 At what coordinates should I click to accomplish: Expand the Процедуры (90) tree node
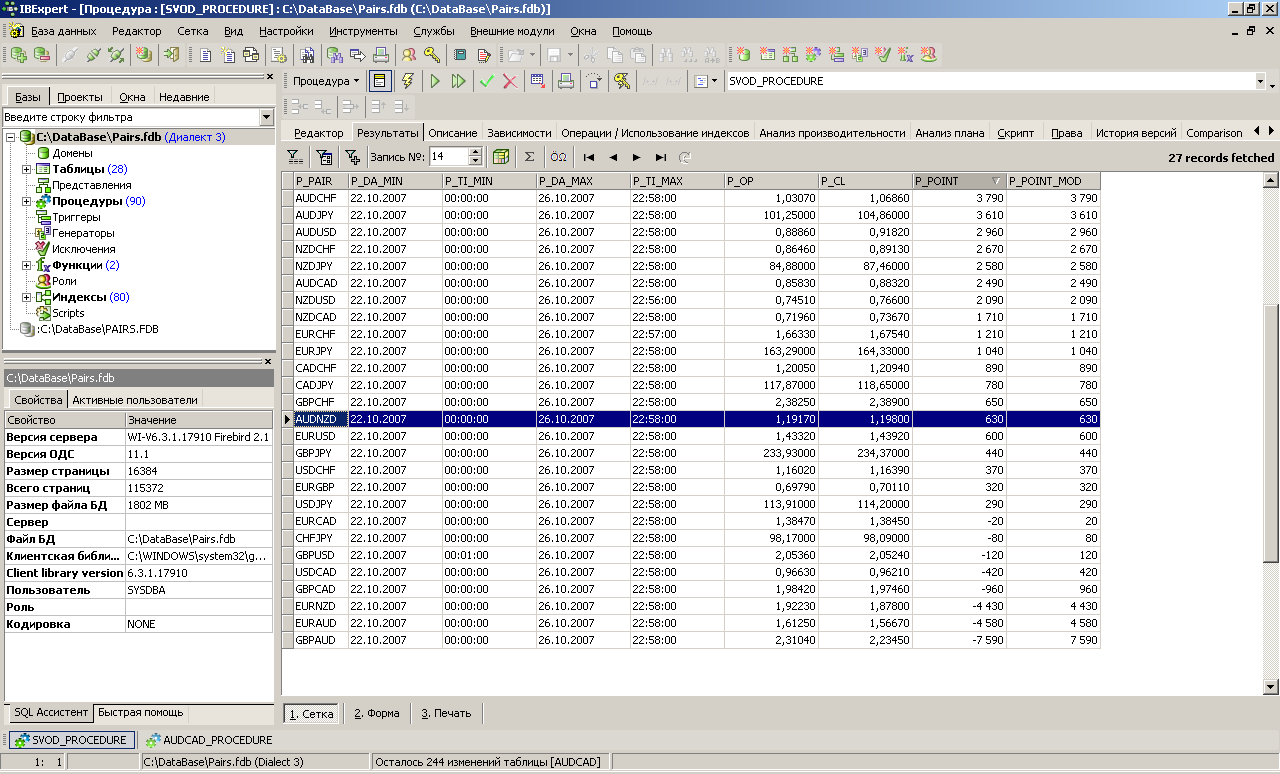tap(27, 201)
